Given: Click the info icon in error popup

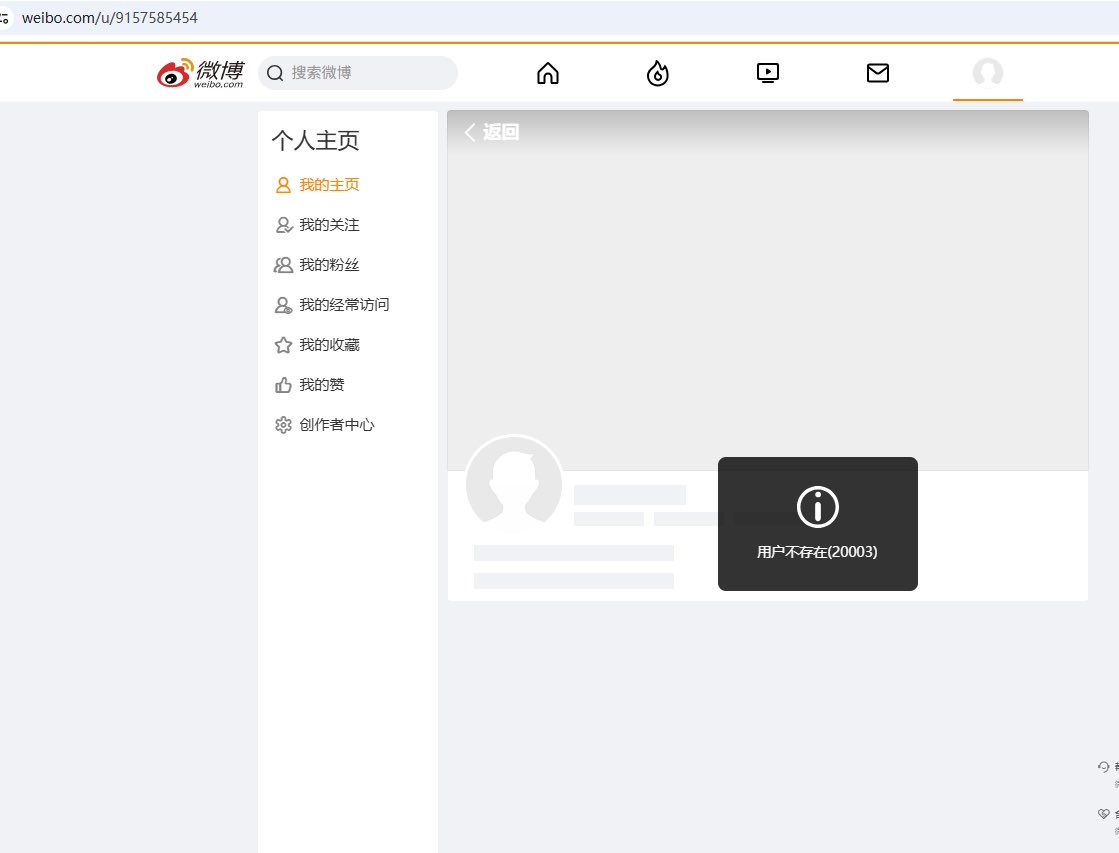Looking at the screenshot, I should pos(817,508).
